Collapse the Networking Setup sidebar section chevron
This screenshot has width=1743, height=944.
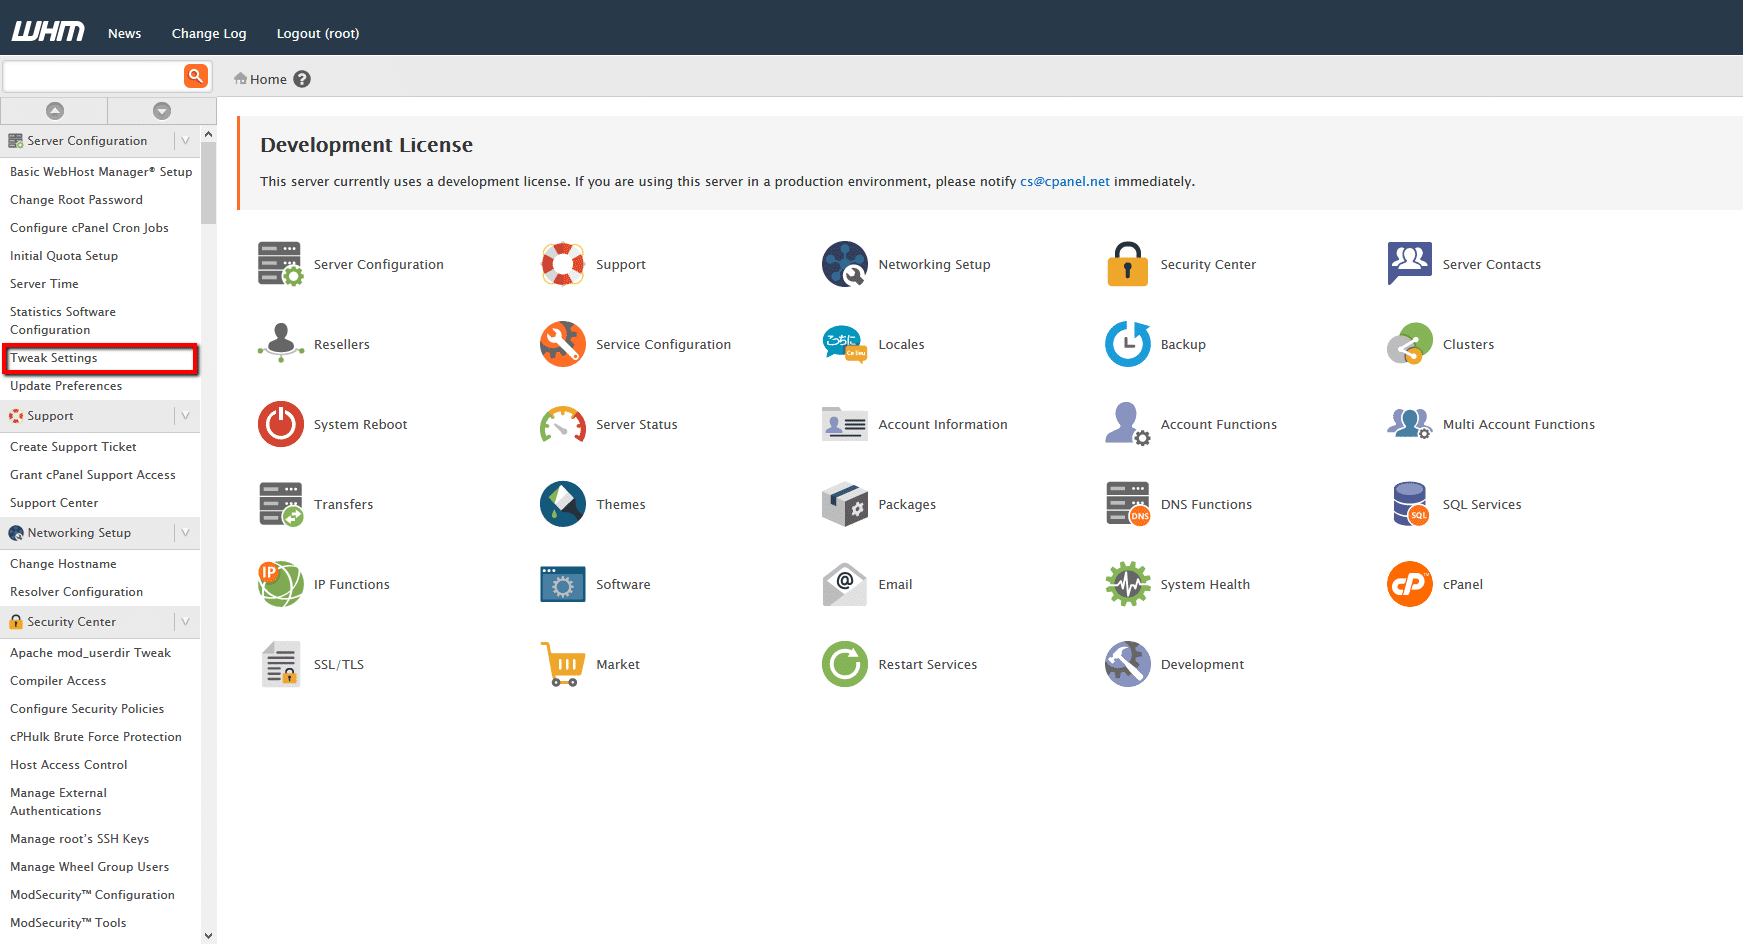click(x=185, y=533)
